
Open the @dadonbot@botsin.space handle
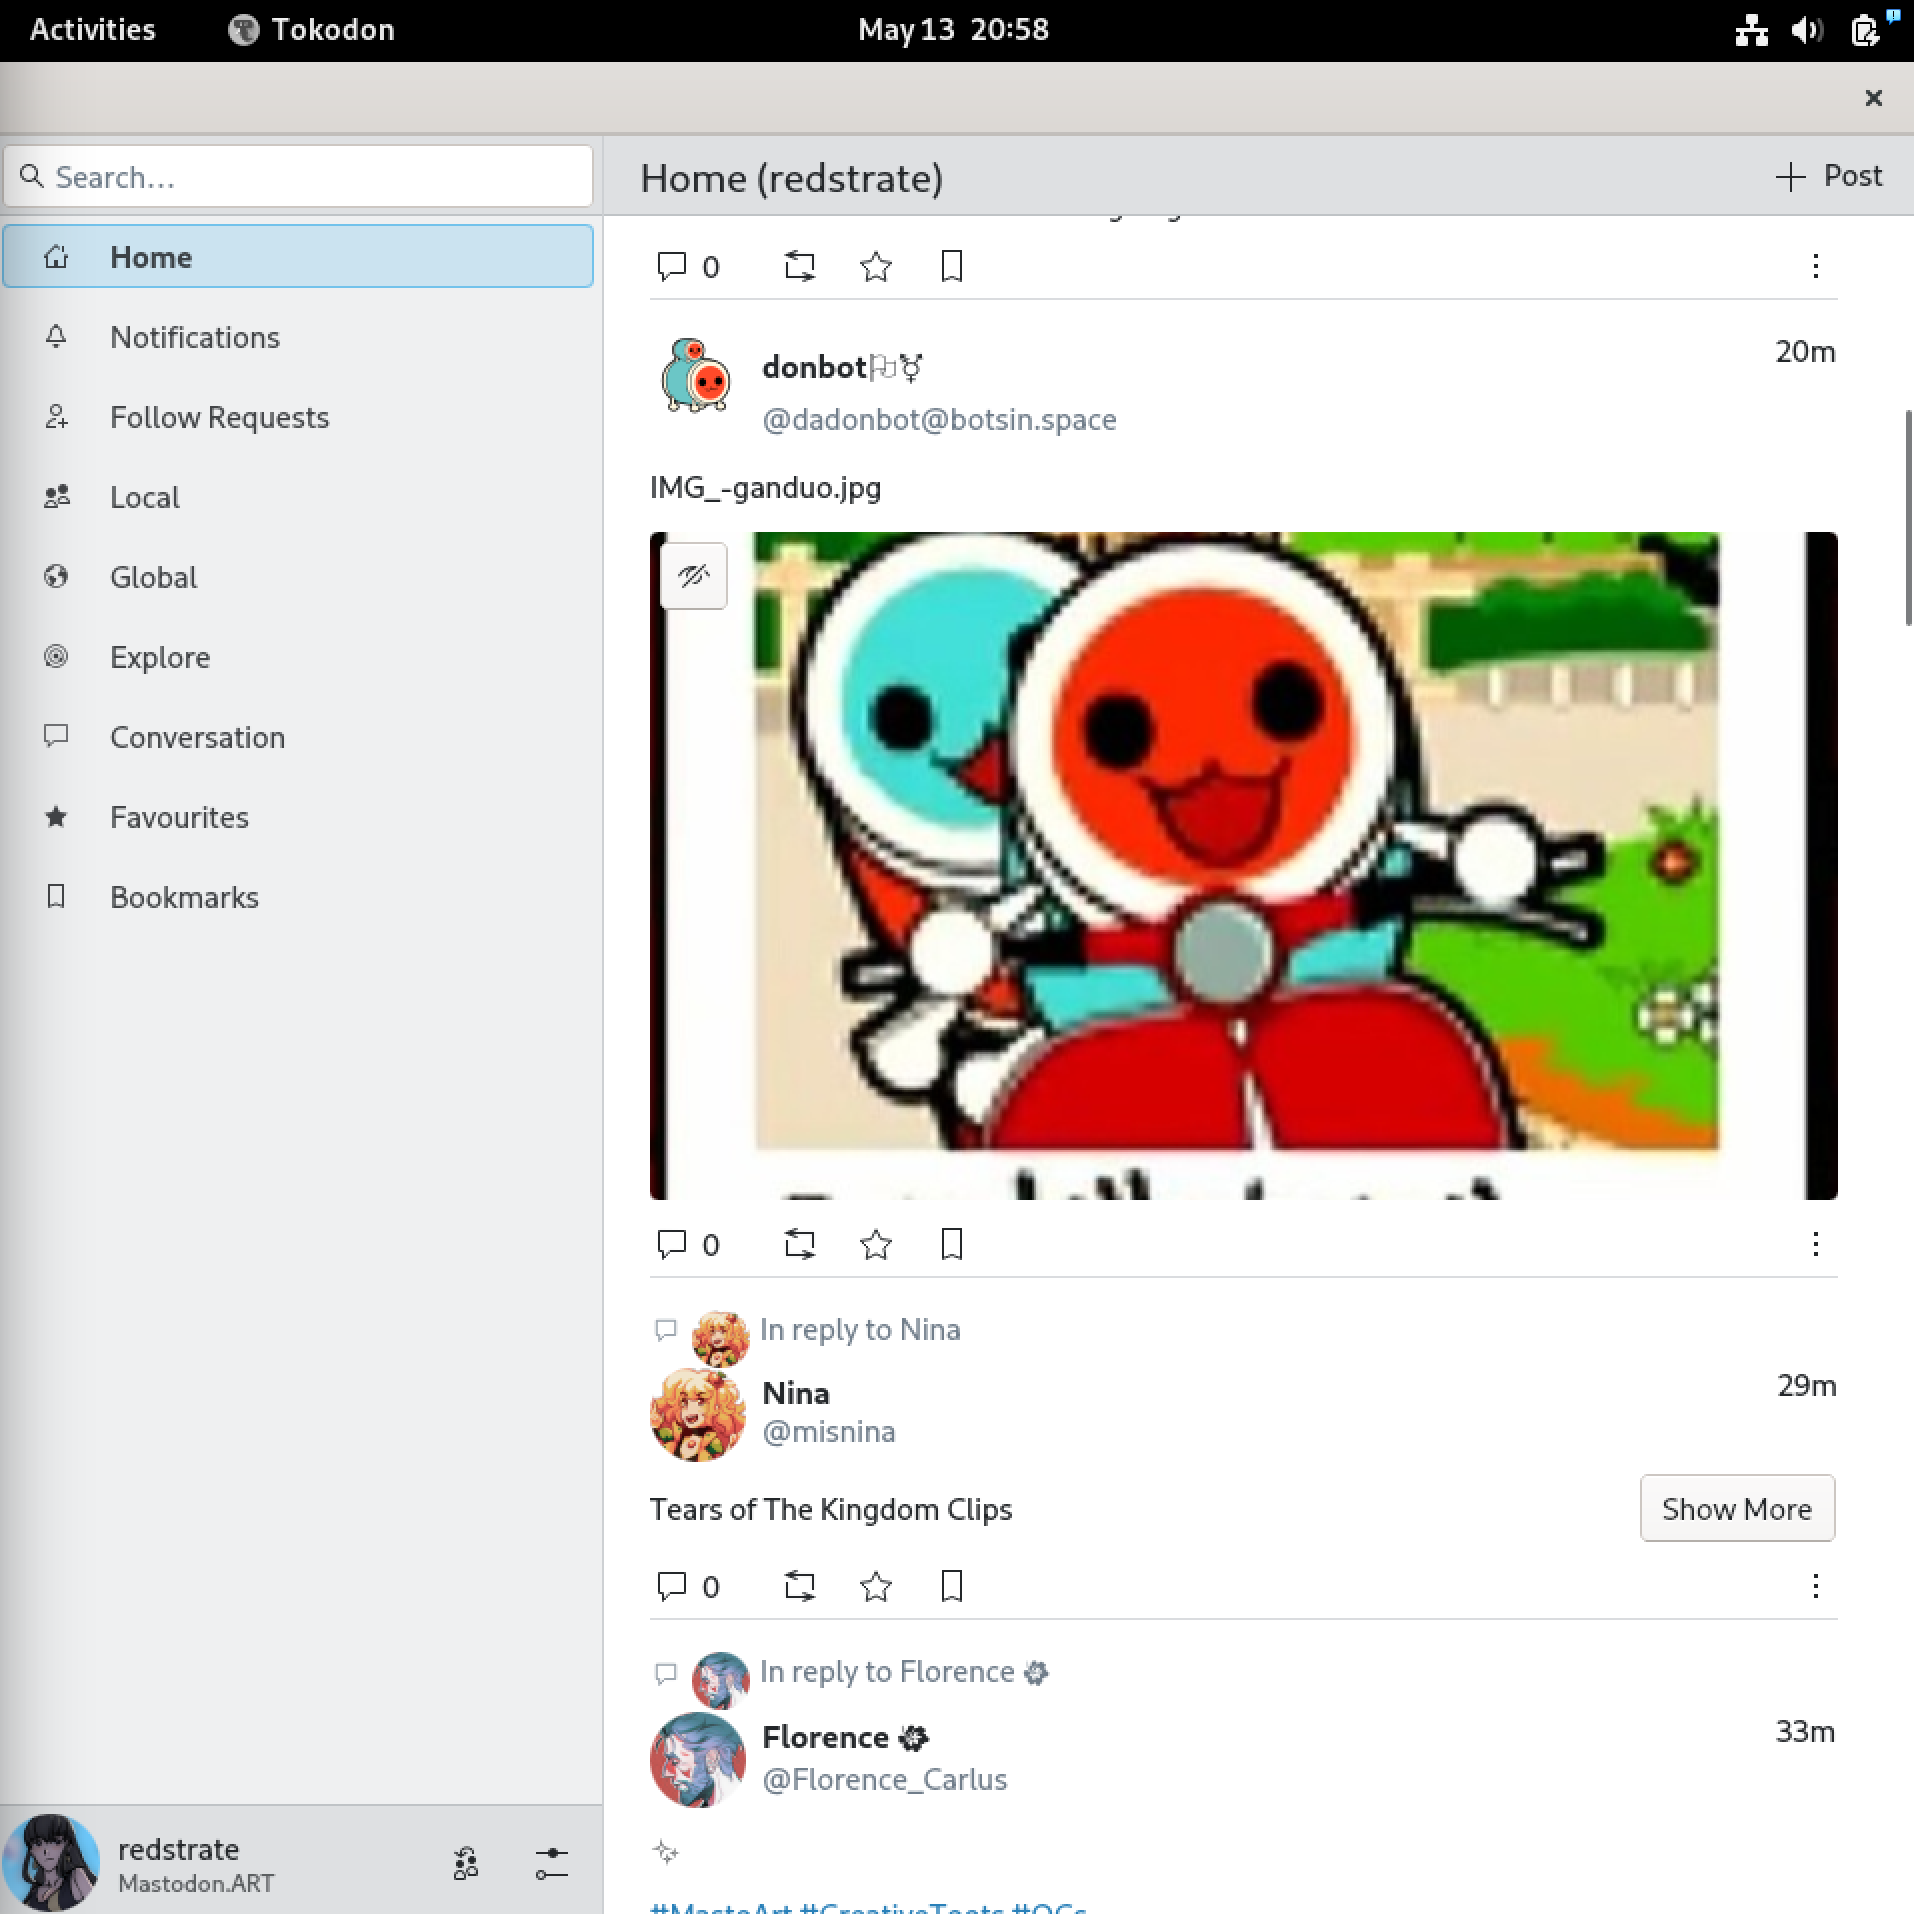coord(939,419)
